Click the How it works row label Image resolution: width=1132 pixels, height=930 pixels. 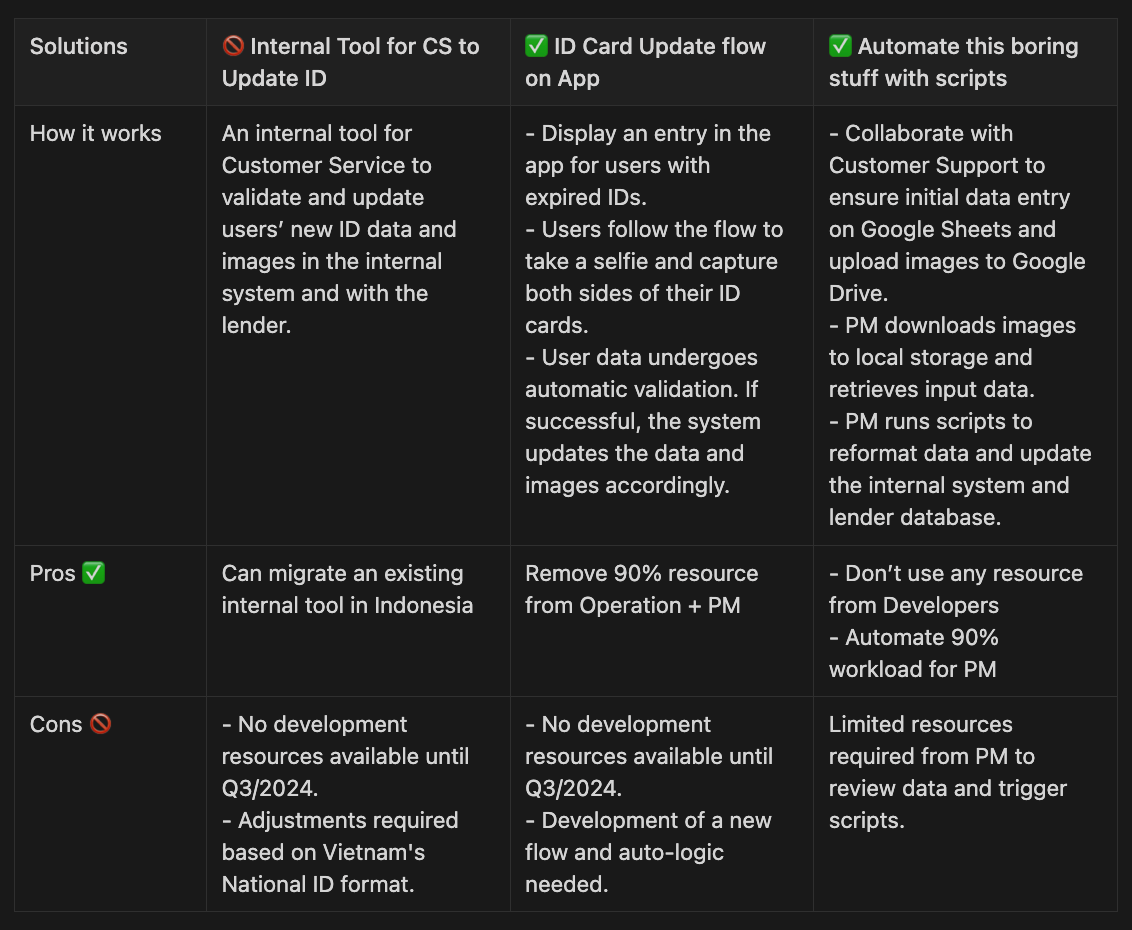[95, 134]
